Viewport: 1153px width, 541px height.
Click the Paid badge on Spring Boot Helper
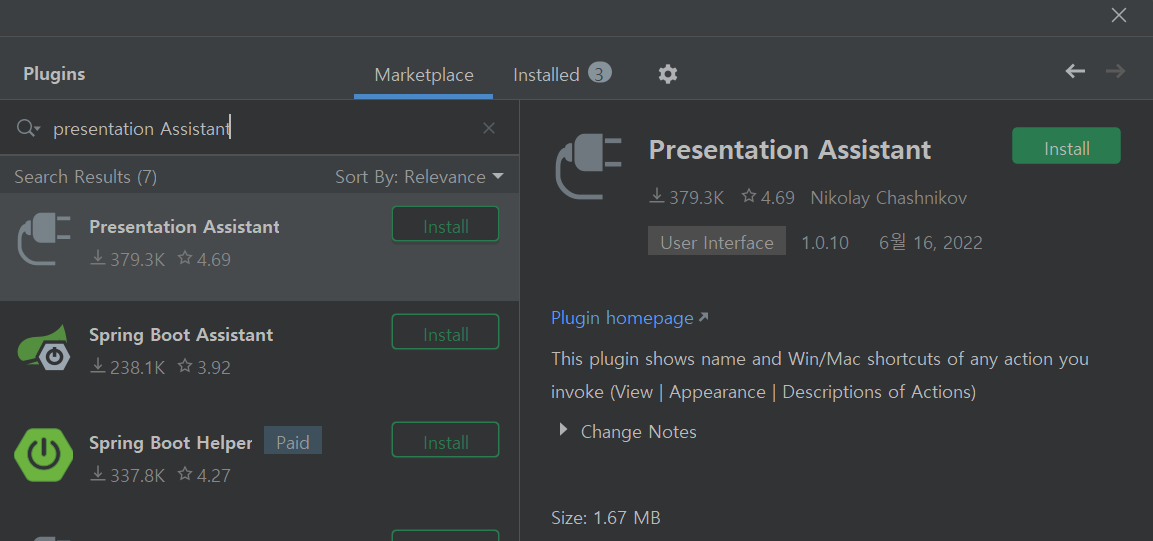tap(293, 441)
